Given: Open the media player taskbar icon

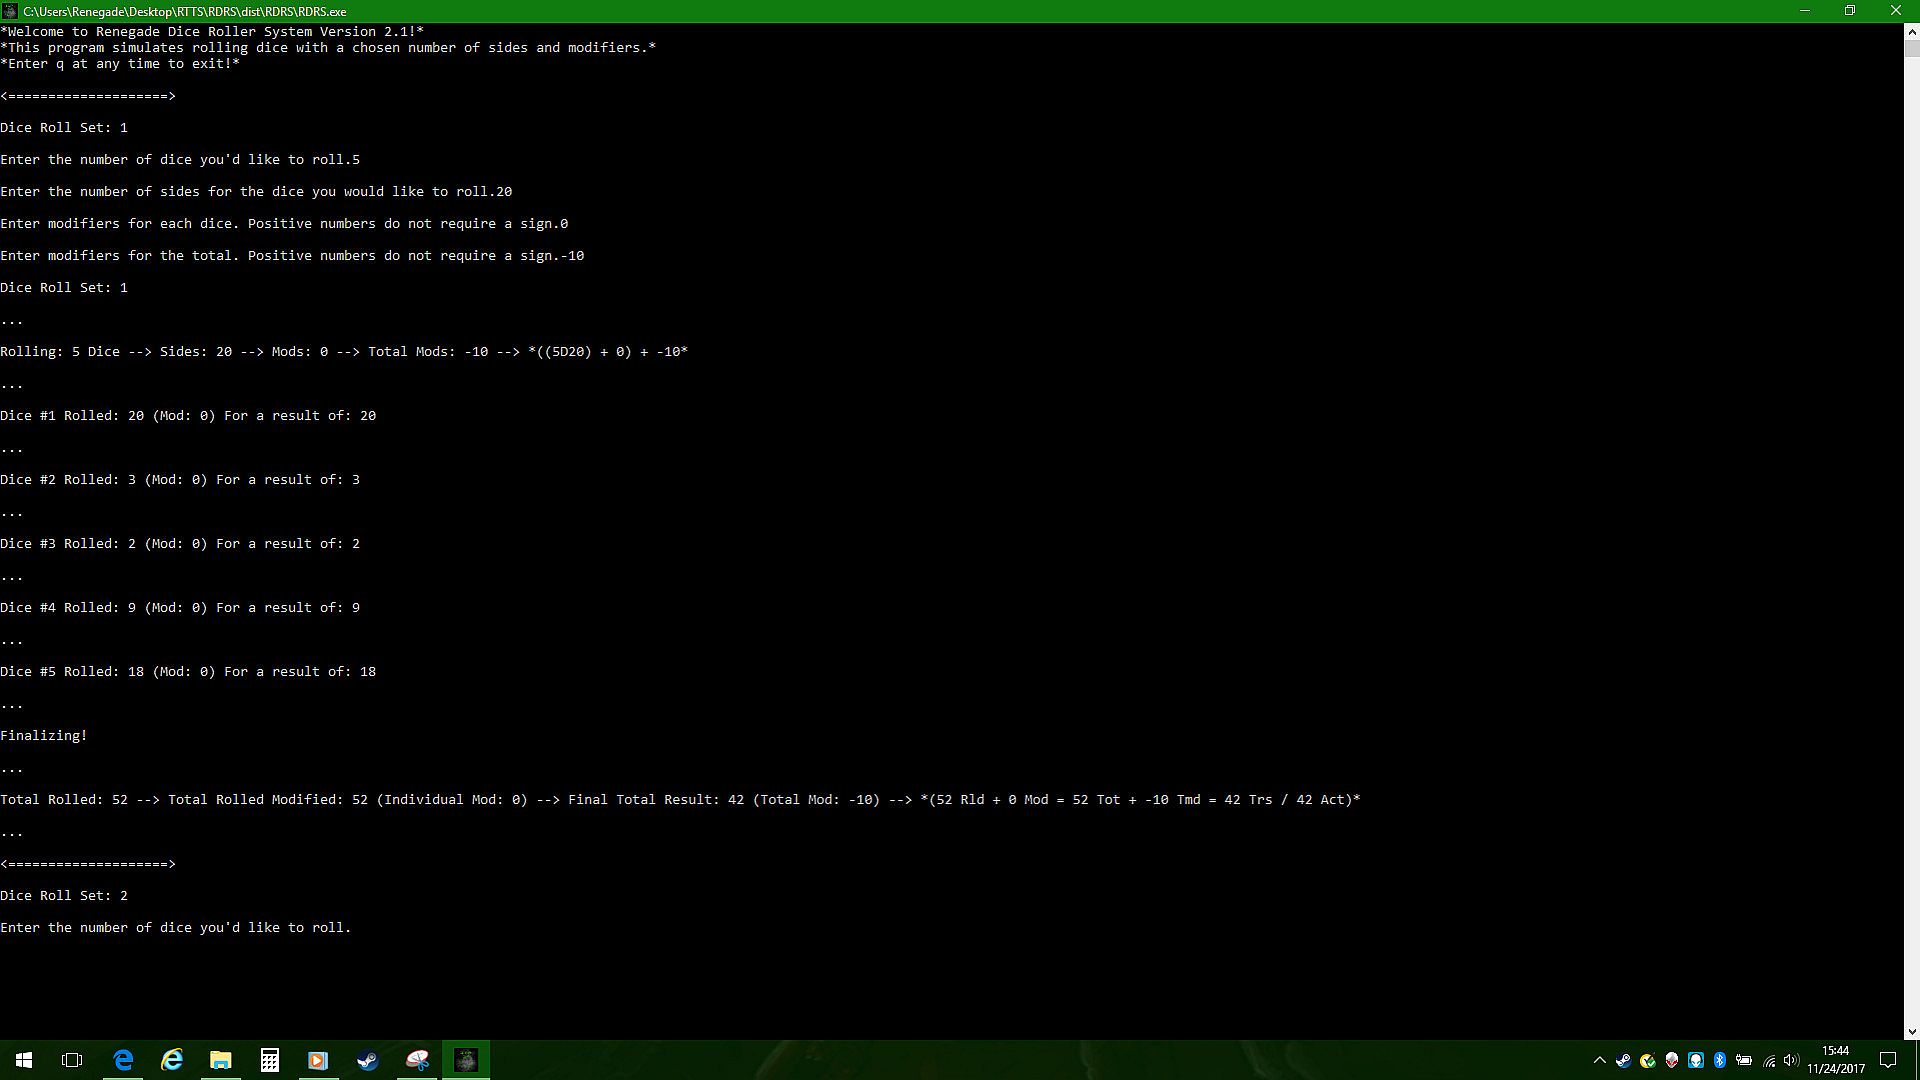Looking at the screenshot, I should coord(318,1060).
